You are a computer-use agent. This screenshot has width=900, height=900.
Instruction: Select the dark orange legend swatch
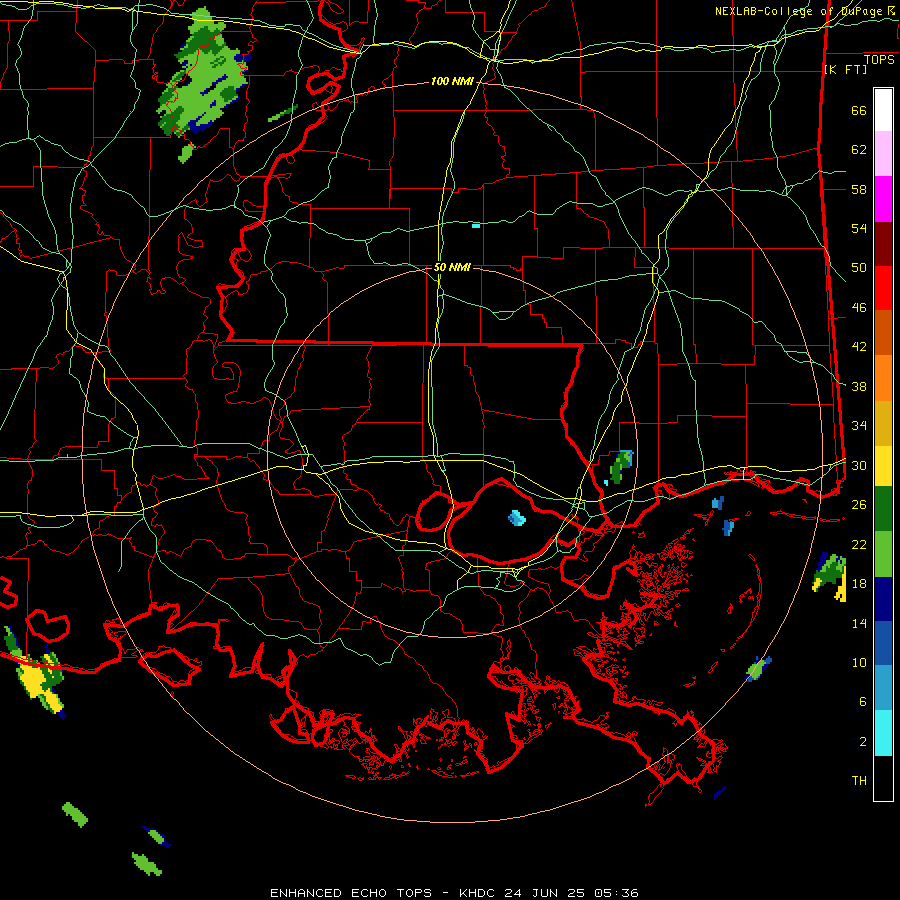coord(883,333)
